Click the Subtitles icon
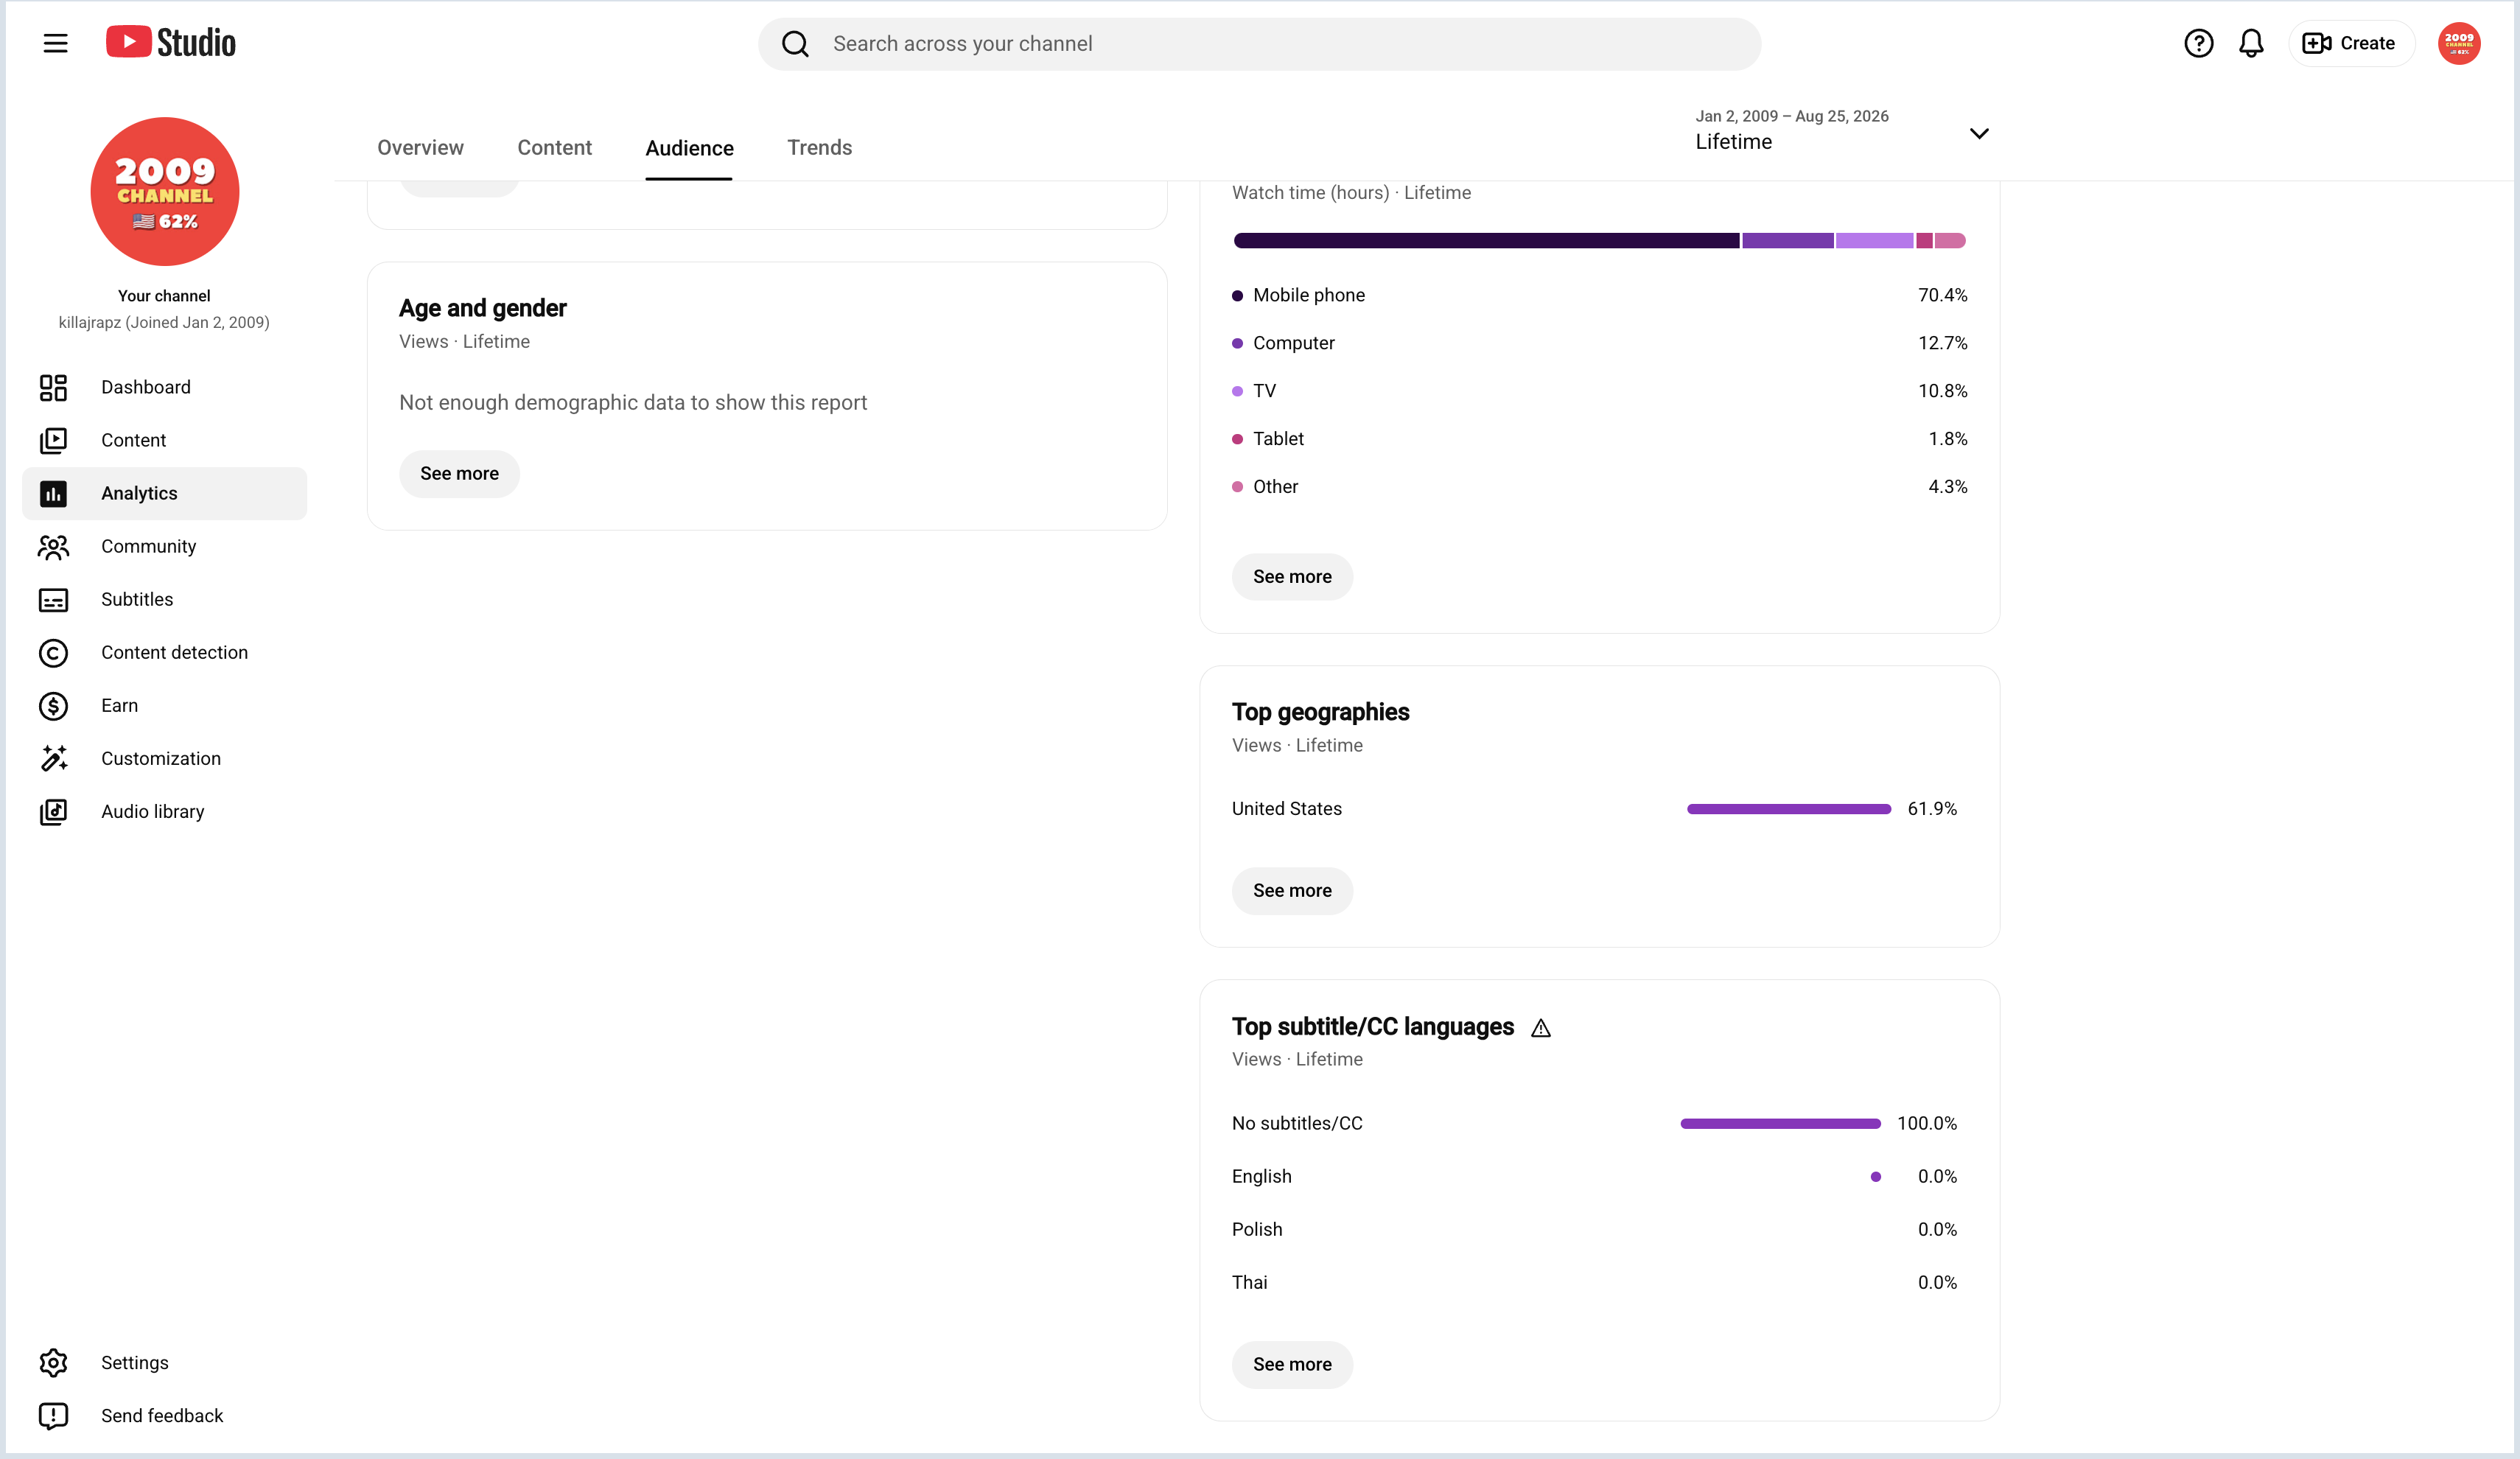Screen dimensions: 2520x1459 (x=53, y=599)
